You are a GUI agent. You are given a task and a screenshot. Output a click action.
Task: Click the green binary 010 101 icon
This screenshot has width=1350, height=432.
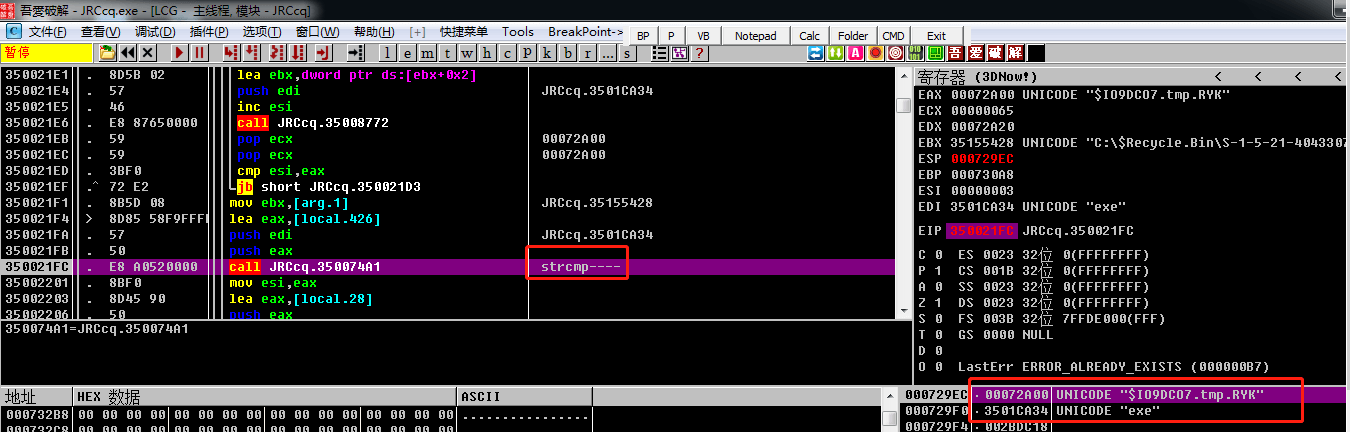[x=915, y=52]
